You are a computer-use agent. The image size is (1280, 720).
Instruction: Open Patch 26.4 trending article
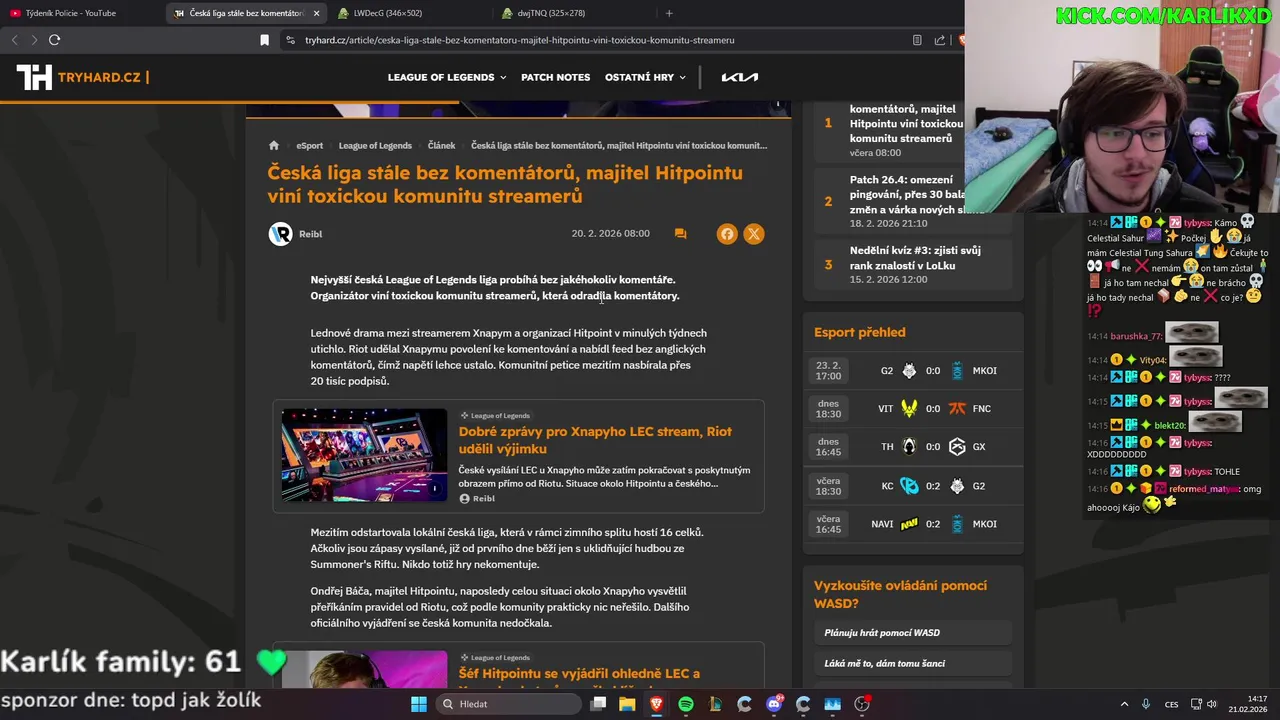click(x=908, y=202)
